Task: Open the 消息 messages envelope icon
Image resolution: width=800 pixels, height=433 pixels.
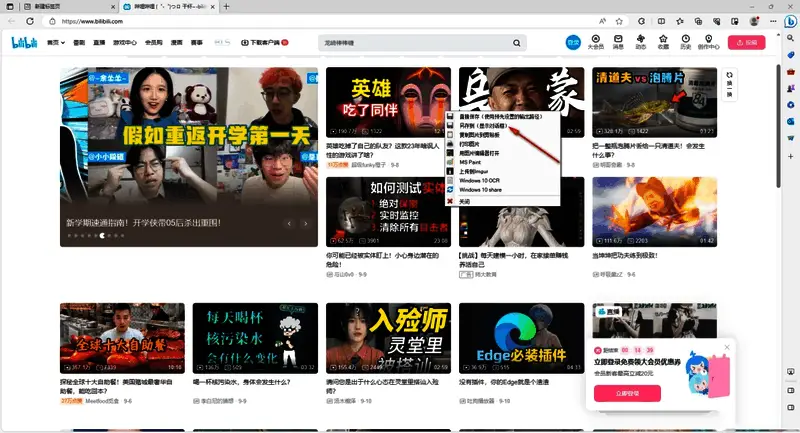Action: pyautogui.click(x=618, y=42)
